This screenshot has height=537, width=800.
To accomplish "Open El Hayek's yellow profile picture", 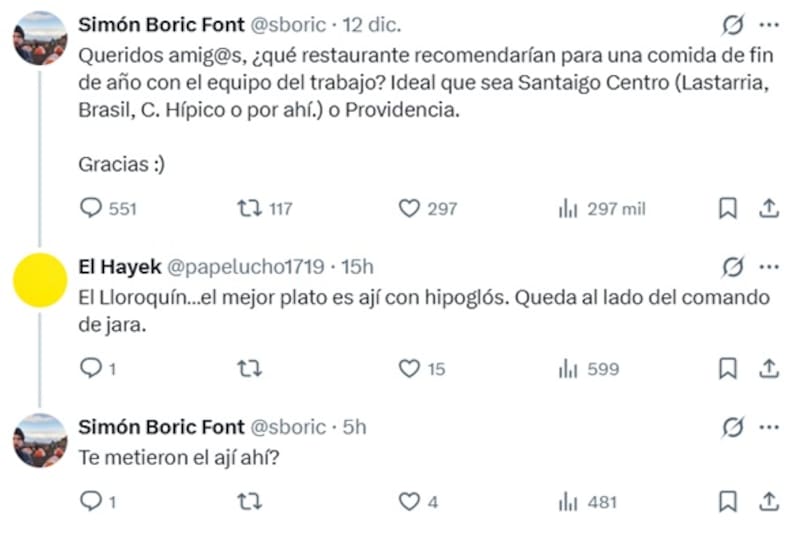I will point(40,280).
